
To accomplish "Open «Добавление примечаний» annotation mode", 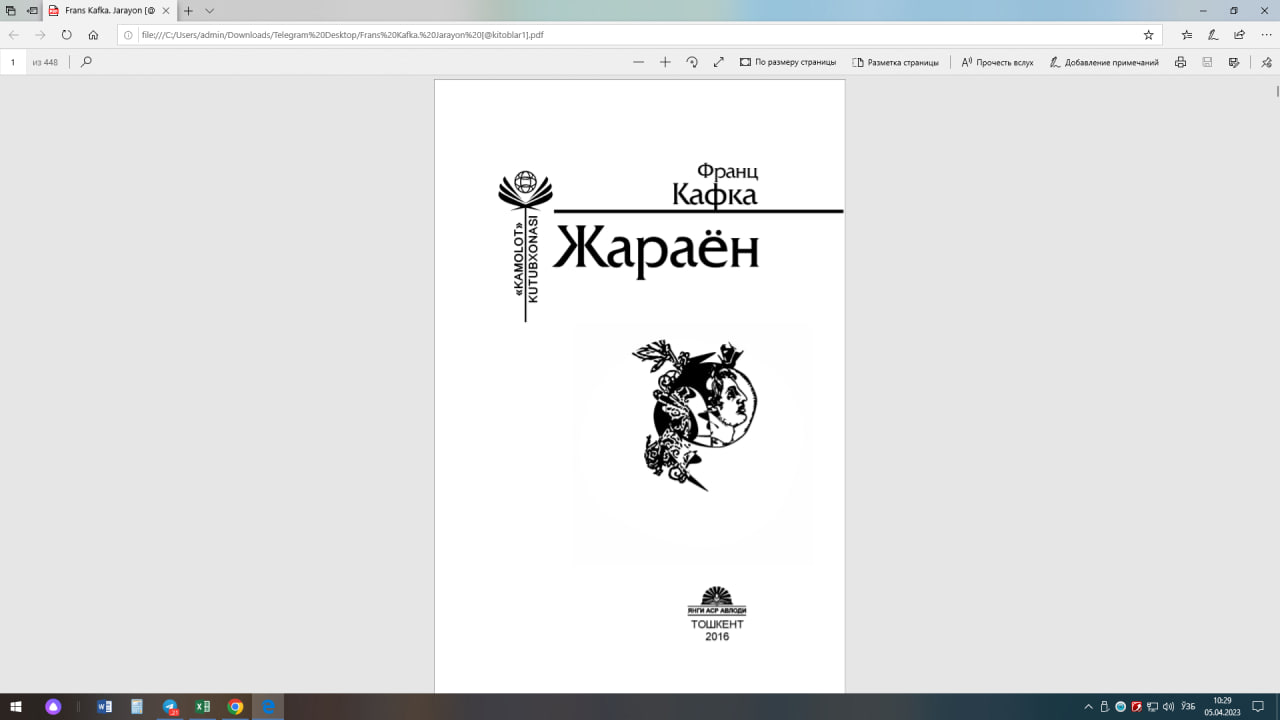I will 1110,61.
